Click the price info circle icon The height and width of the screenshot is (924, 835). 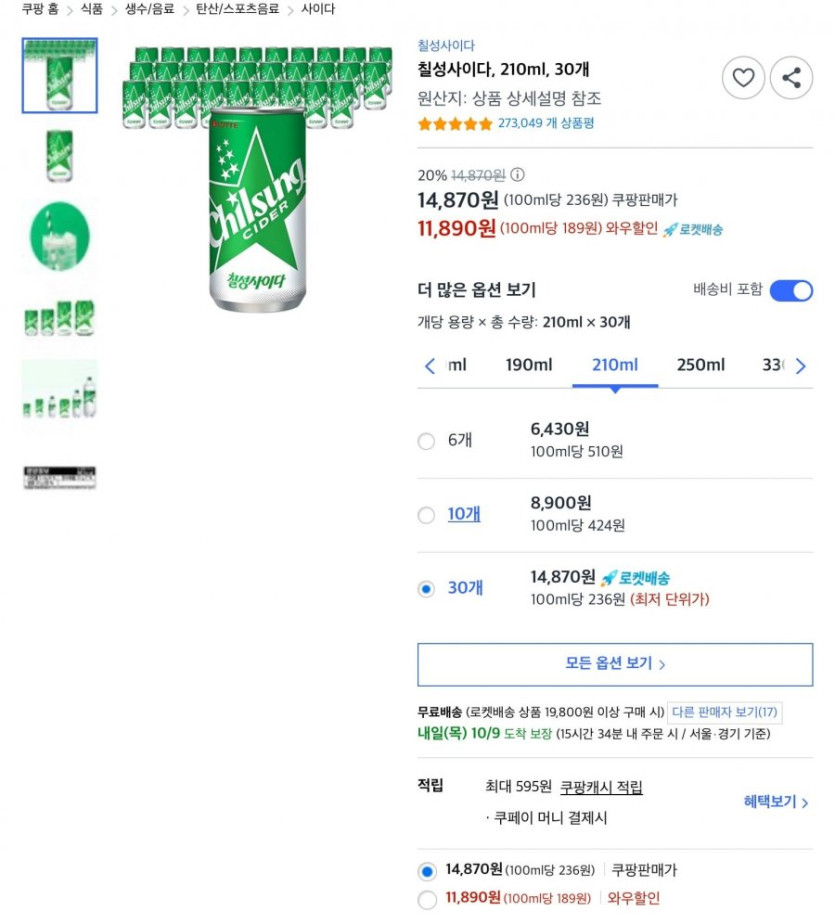tap(517, 175)
